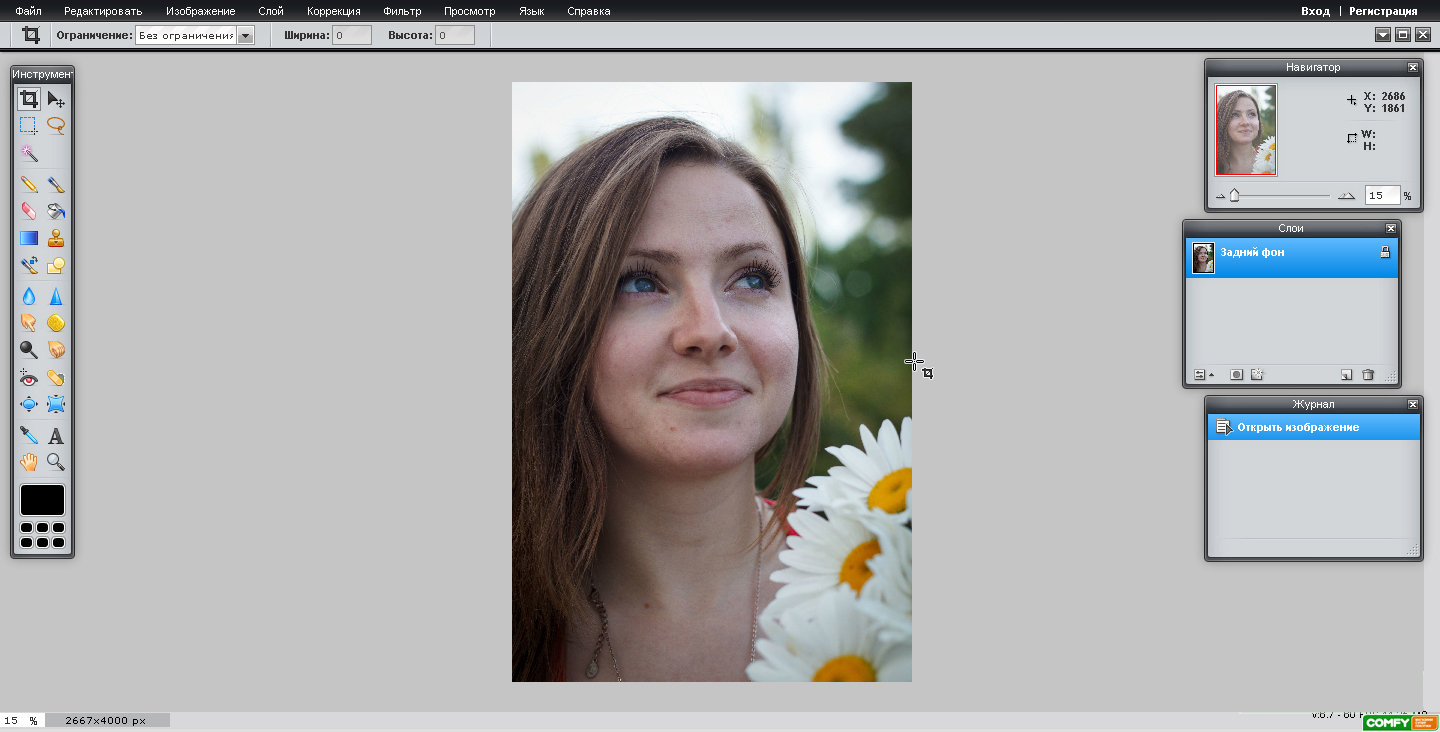Select the Move tool
1440x732 pixels.
(x=56, y=99)
